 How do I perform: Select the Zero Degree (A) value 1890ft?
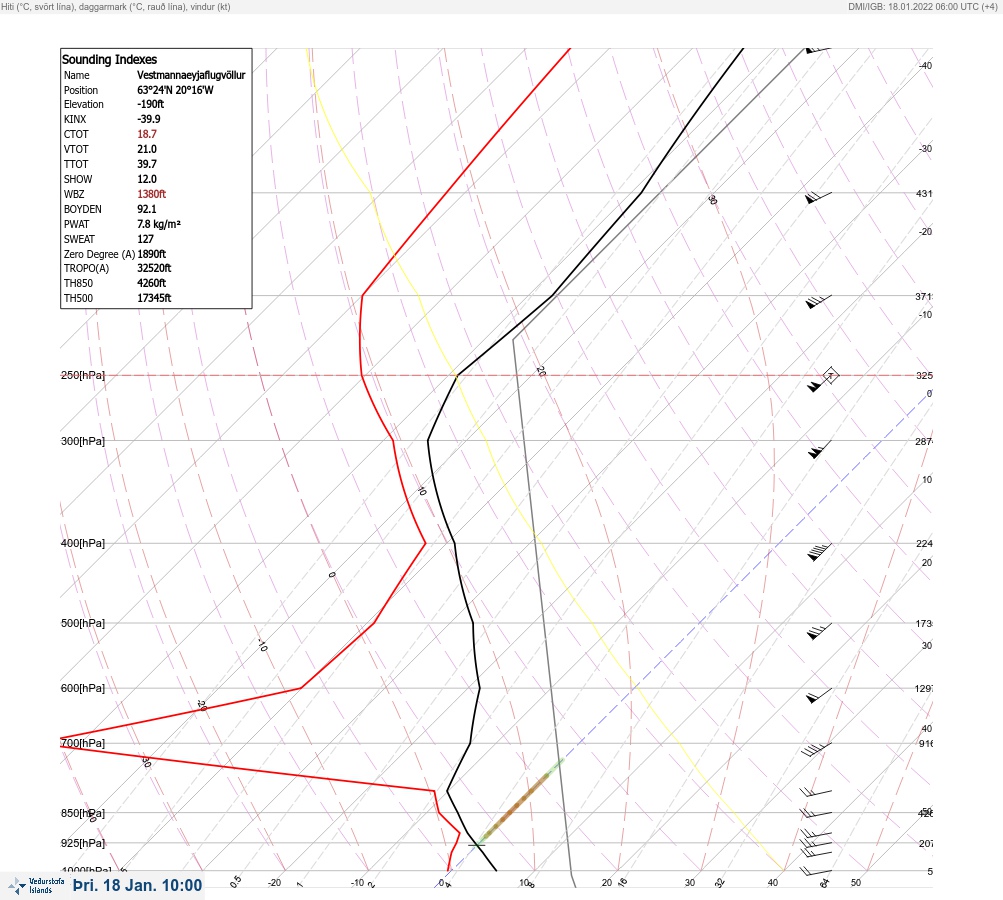(152, 254)
